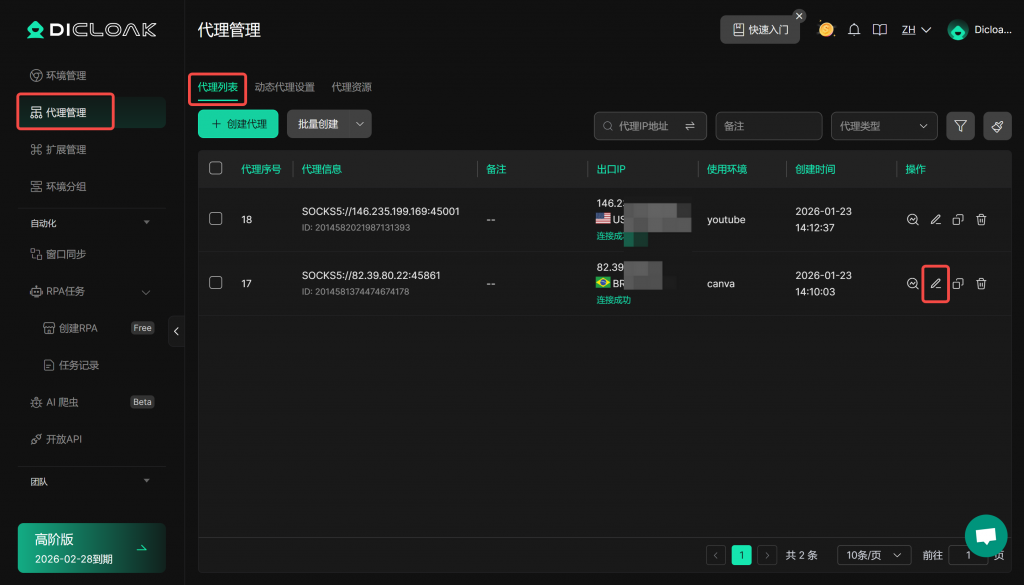Check proxy 17 with its magnifier detect icon

(912, 284)
